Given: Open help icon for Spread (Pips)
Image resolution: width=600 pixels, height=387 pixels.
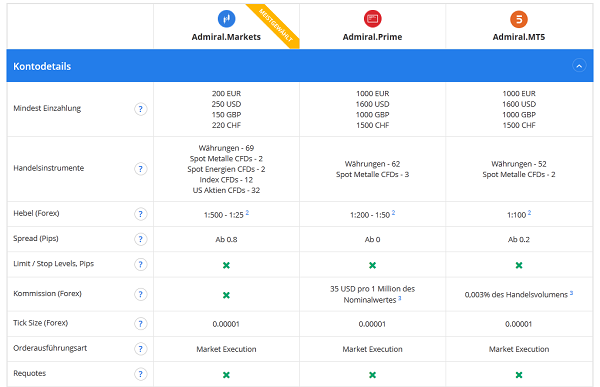Looking at the screenshot, I should [x=140, y=239].
